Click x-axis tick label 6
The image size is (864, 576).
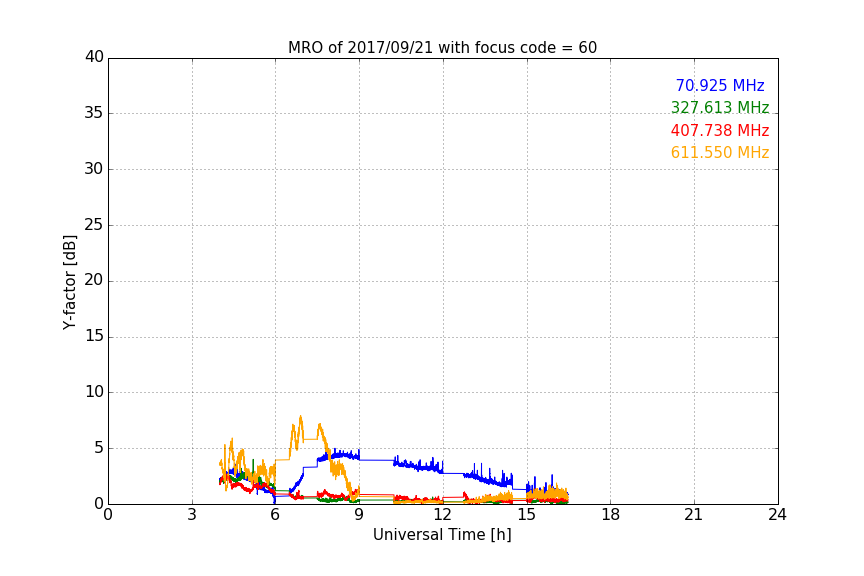[x=275, y=515]
